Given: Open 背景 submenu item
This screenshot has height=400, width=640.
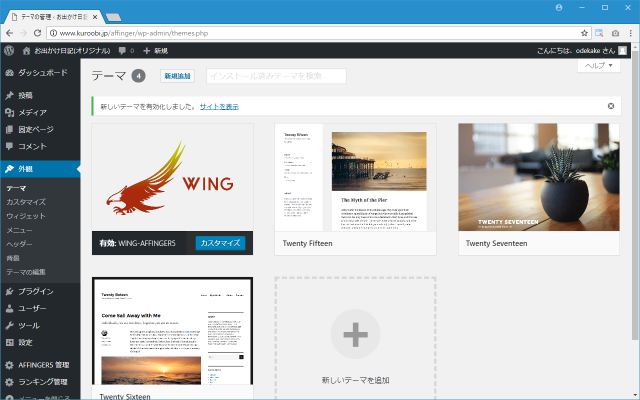Looking at the screenshot, I should [x=13, y=258].
